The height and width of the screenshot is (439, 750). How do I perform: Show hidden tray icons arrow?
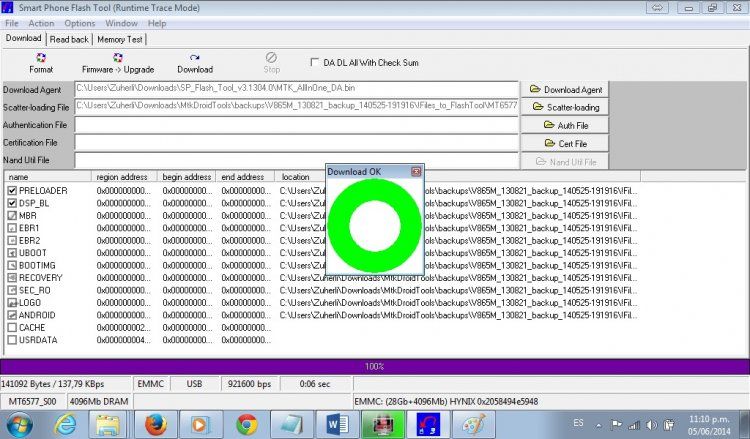(598, 425)
